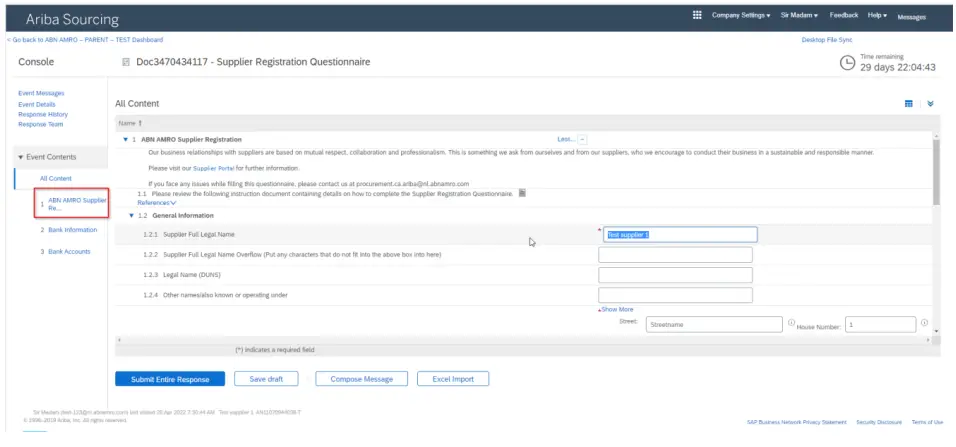Click the Legal Name Overflow input field

[675, 255]
